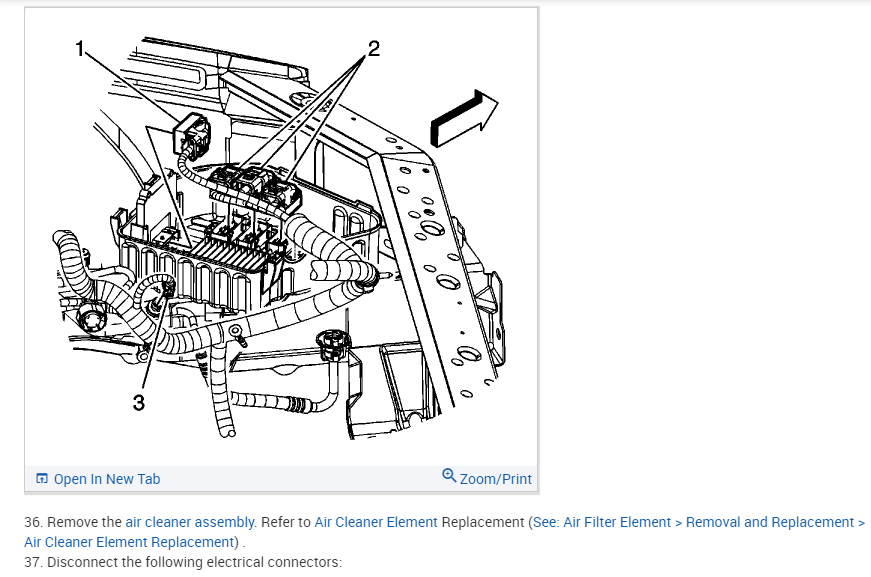Select the Zoom/Print text link
The width and height of the screenshot is (871, 577).
(495, 479)
